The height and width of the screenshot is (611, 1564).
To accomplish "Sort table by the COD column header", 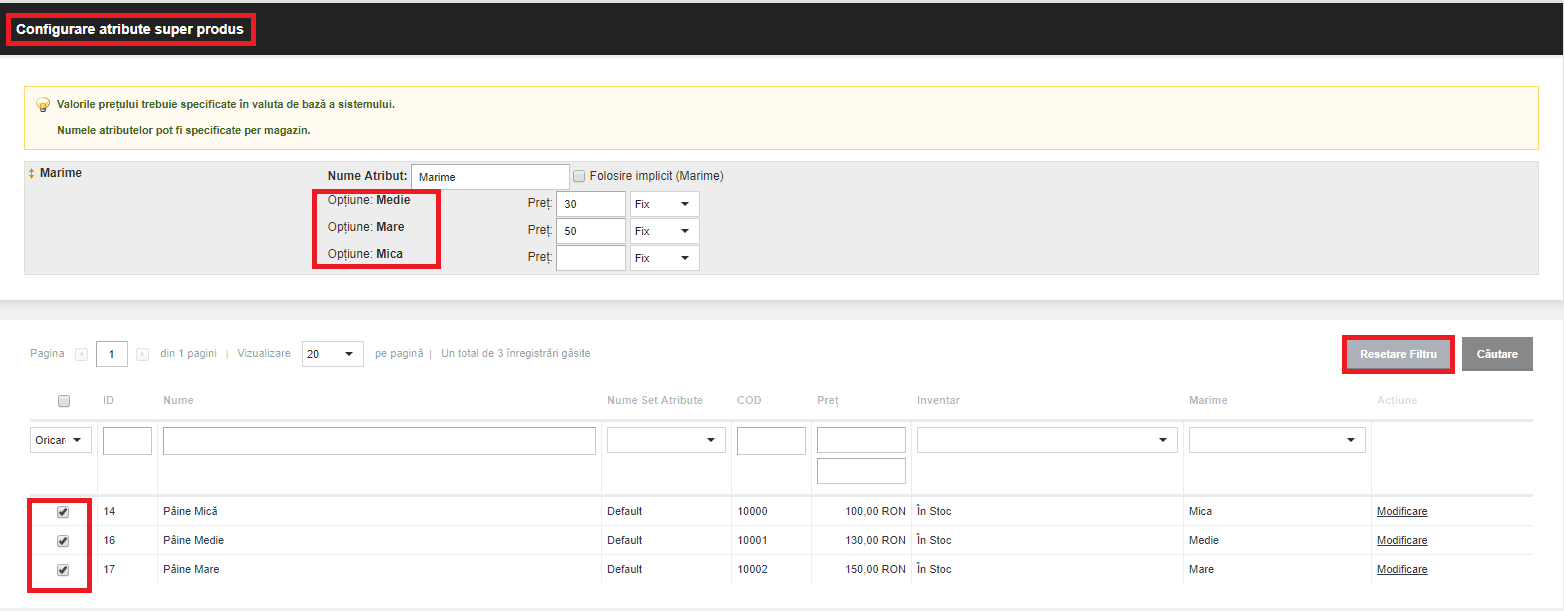I will (x=749, y=401).
